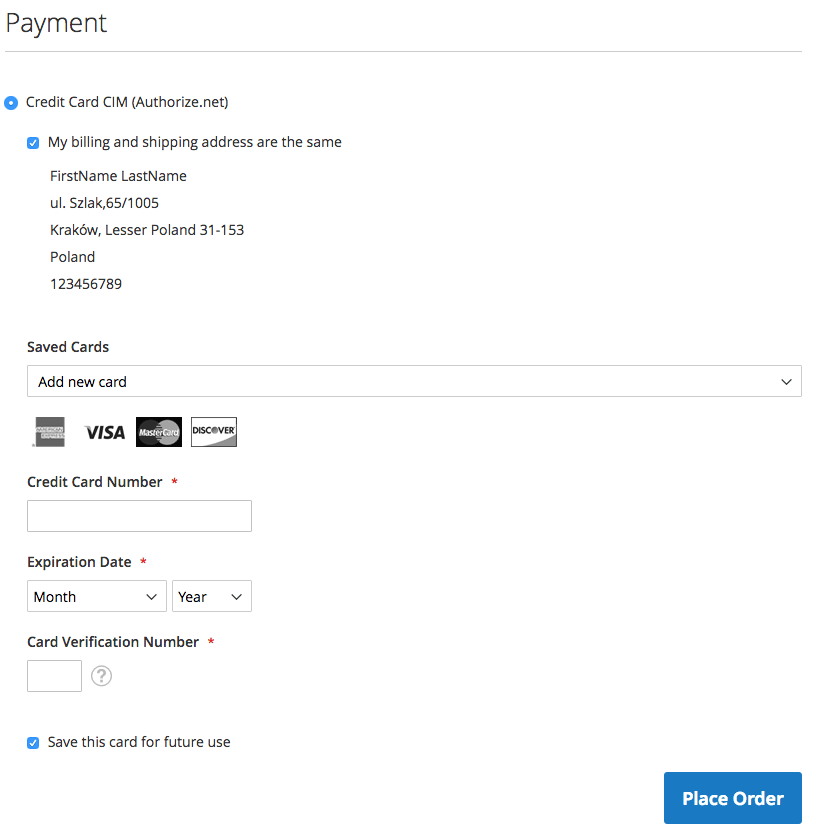Image resolution: width=816 pixels, height=835 pixels.
Task: Click the Credit Card Number field label
Action: (94, 482)
